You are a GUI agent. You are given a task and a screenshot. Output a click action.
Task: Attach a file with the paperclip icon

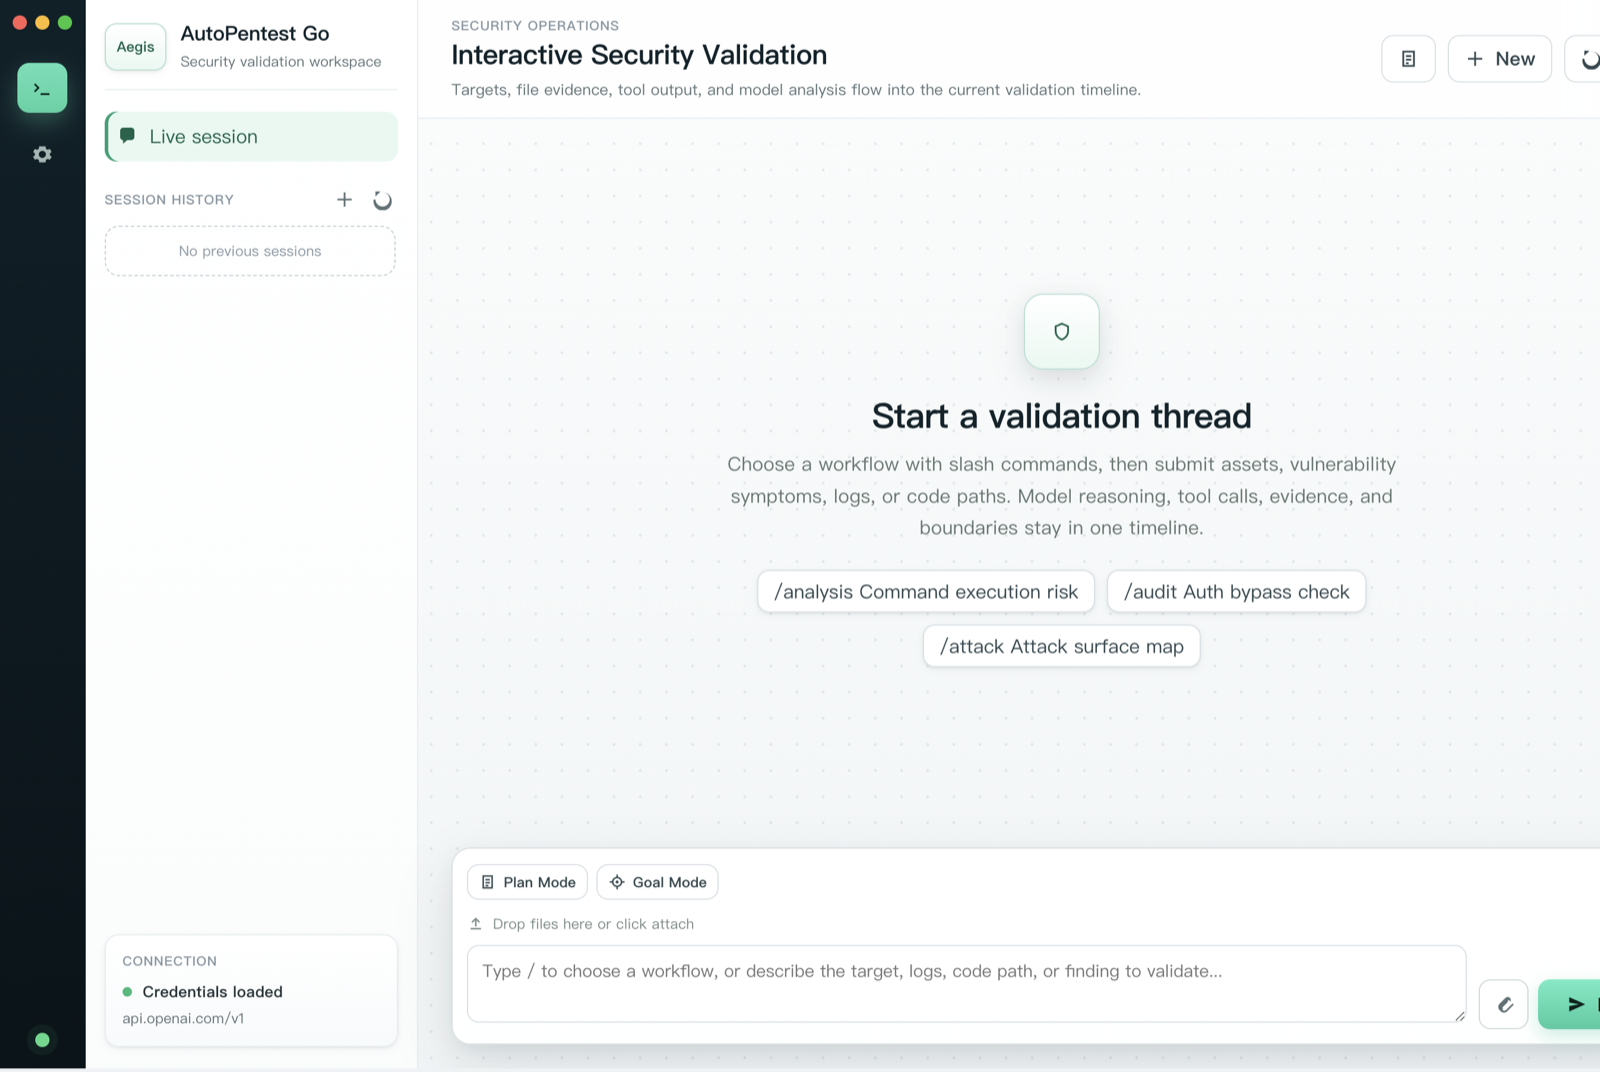1503,1004
